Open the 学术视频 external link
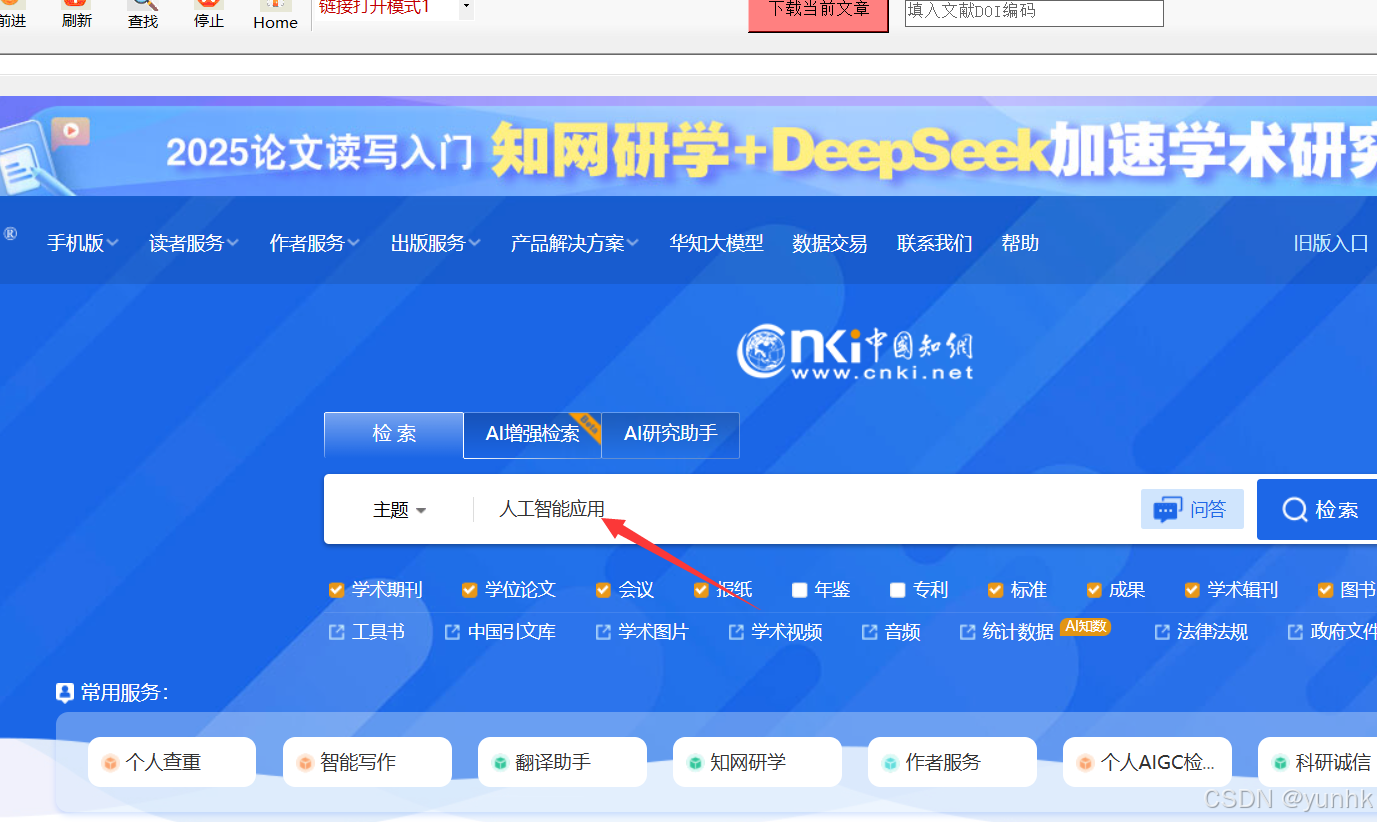The height and width of the screenshot is (822, 1377). coord(775,632)
